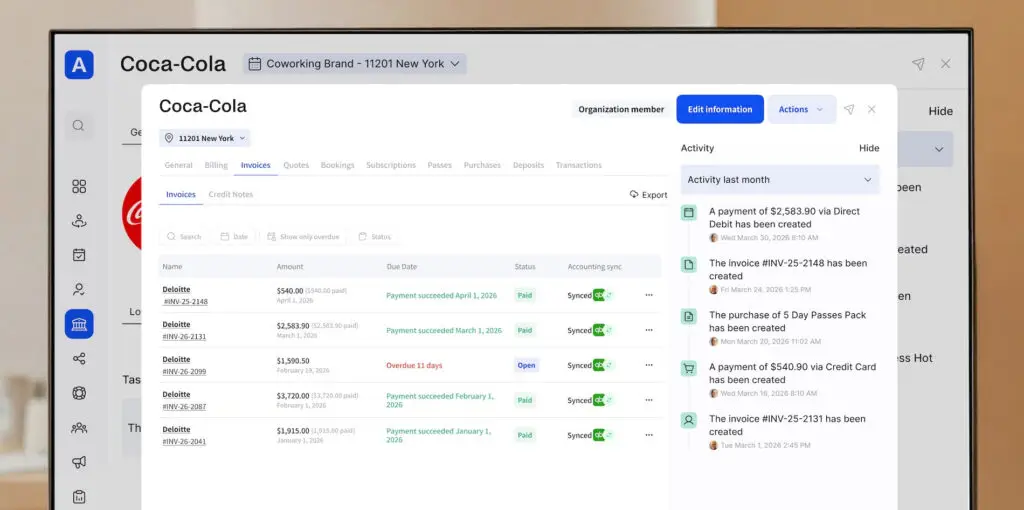Image resolution: width=1024 pixels, height=510 pixels.
Task: Switch to the Billing tab
Action: tap(216, 165)
